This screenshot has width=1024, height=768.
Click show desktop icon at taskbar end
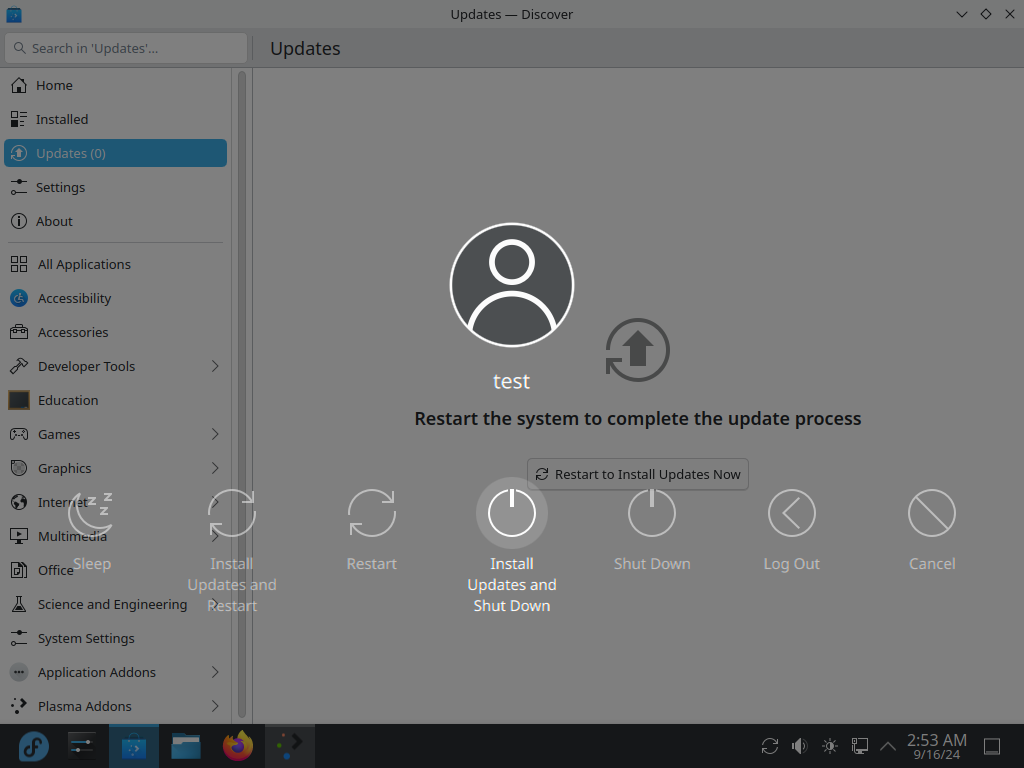pos(992,746)
